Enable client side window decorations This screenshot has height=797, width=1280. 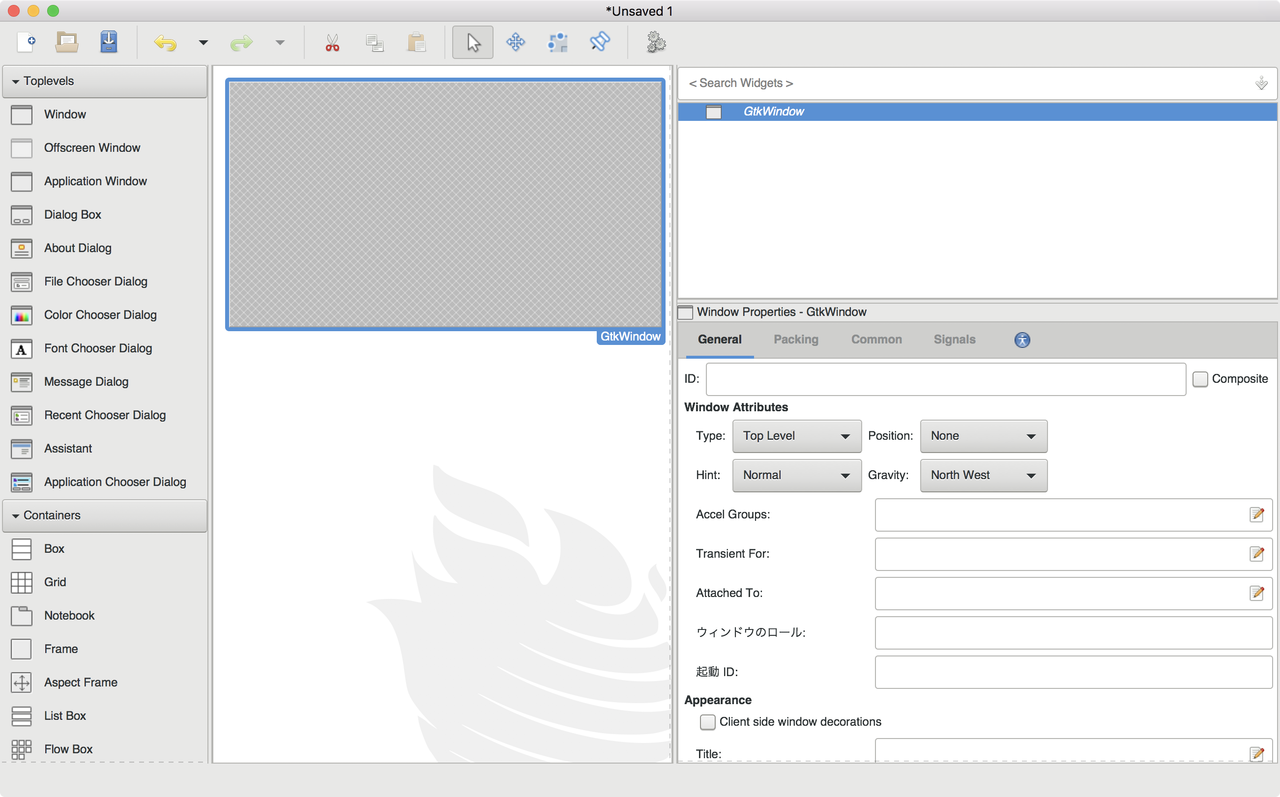[x=707, y=721]
